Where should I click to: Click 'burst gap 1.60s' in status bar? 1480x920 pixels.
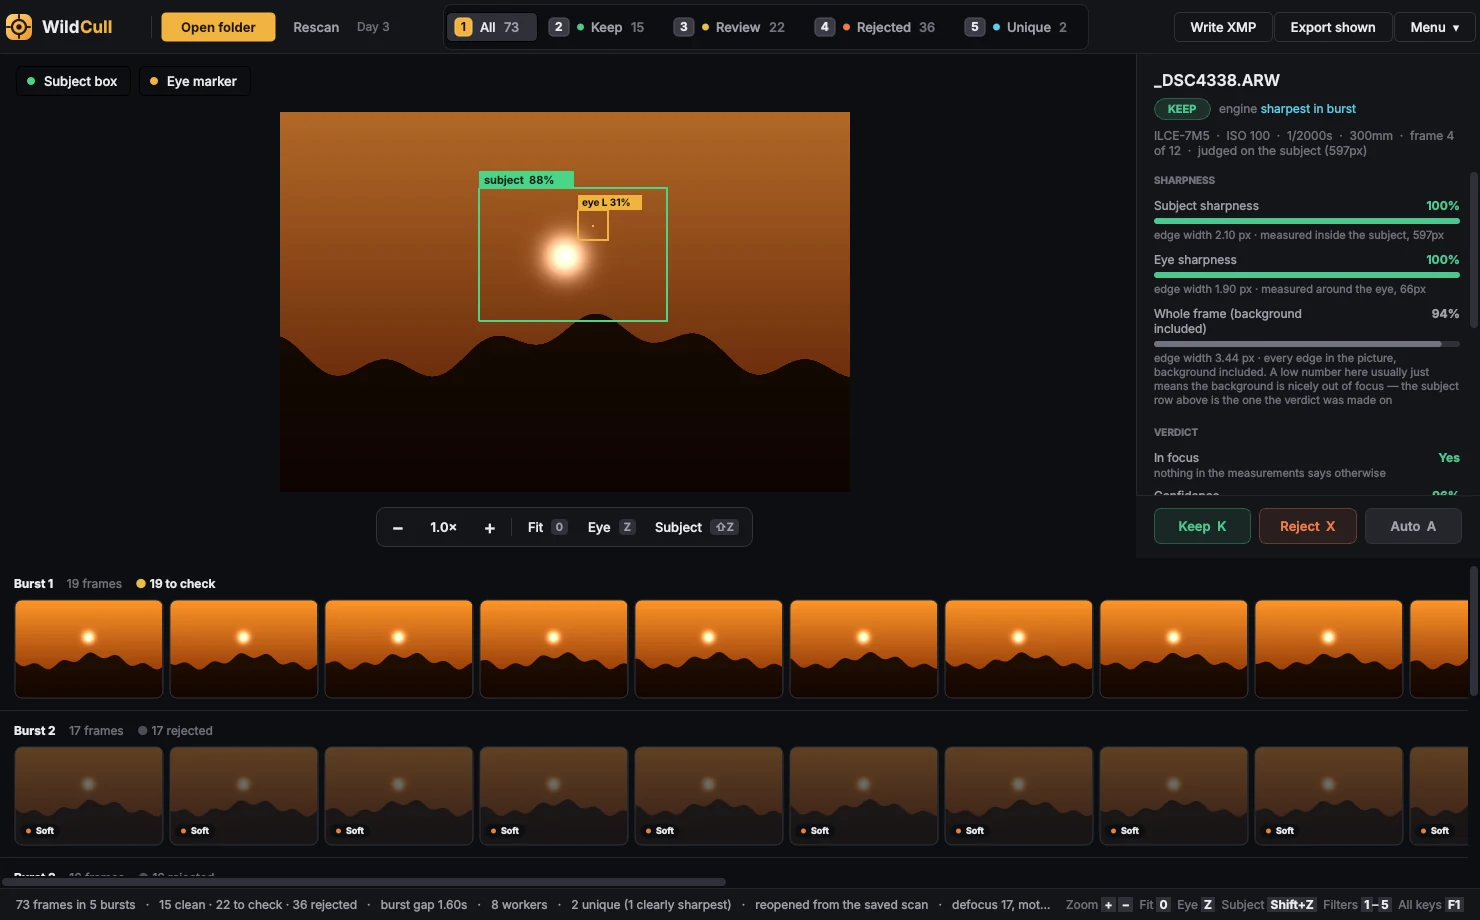coord(424,904)
